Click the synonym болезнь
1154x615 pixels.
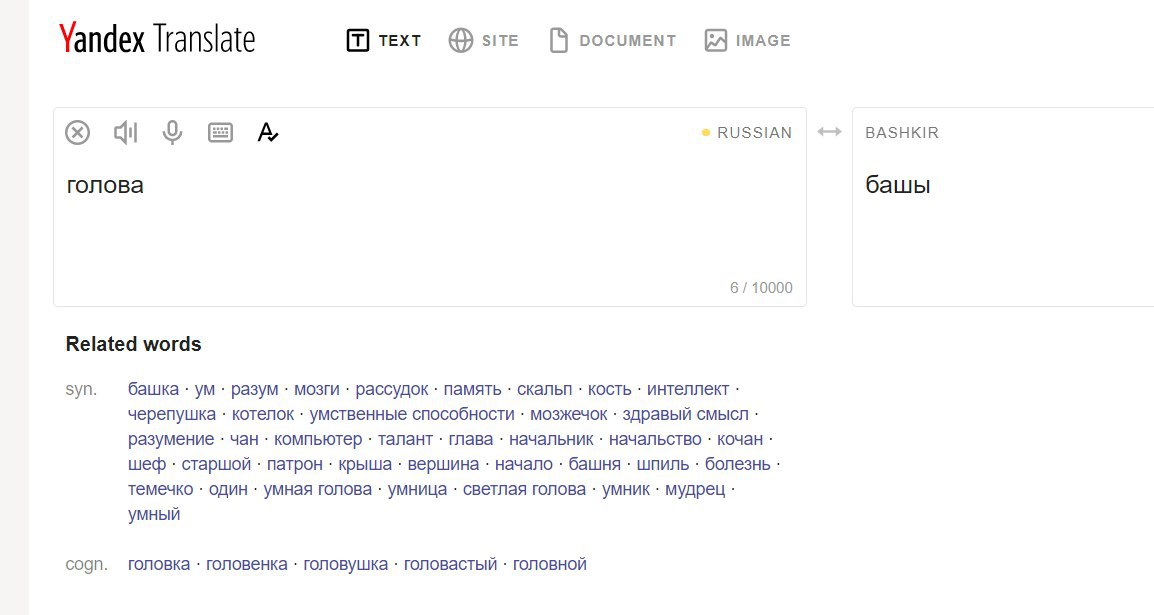[x=737, y=464]
